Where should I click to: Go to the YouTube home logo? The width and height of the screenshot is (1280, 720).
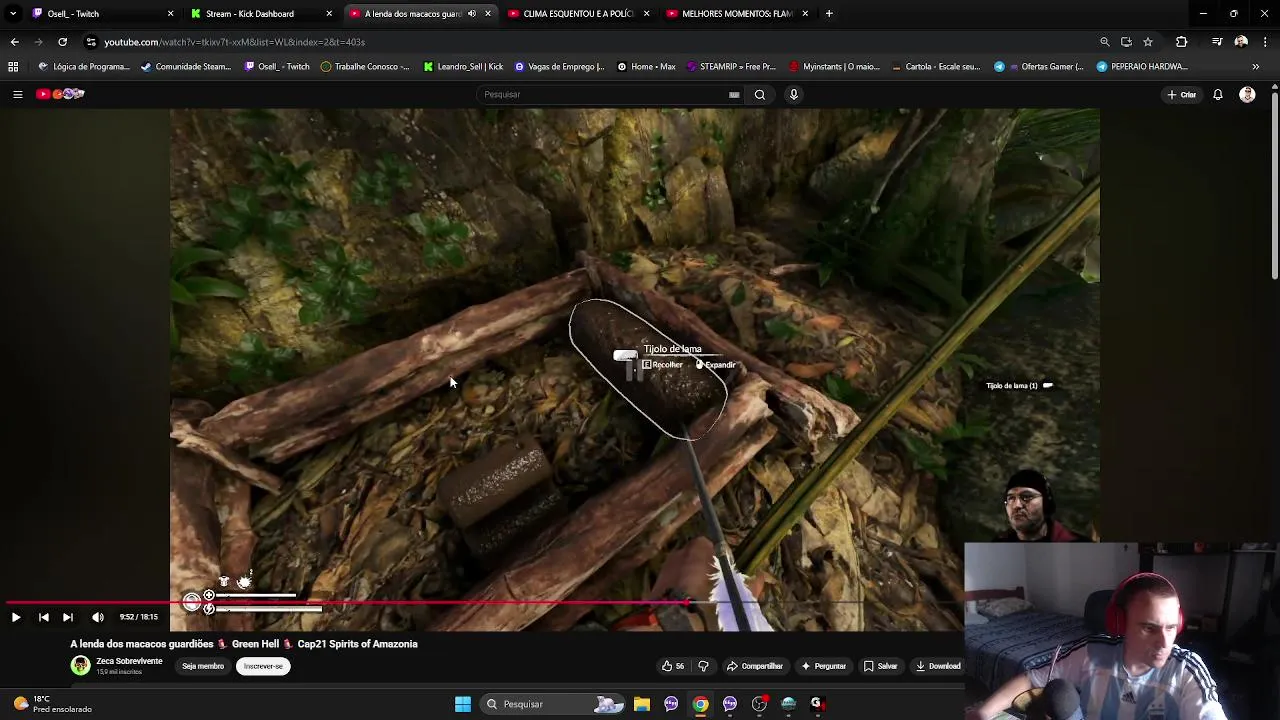coord(60,94)
